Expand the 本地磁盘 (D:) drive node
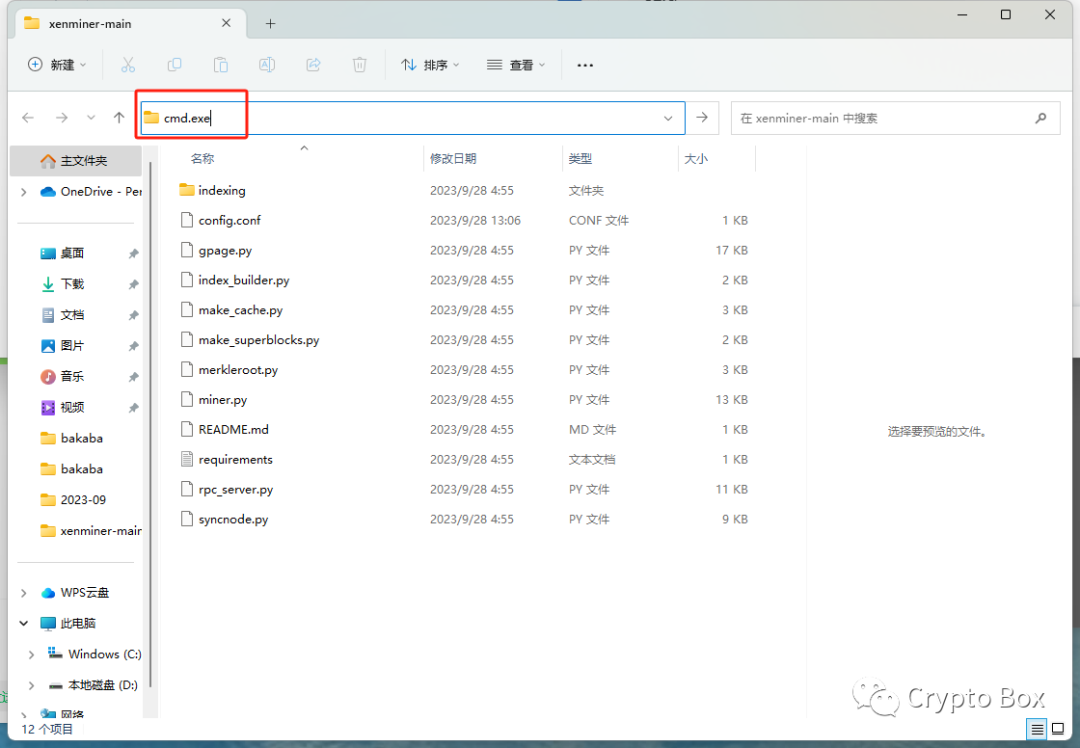The width and height of the screenshot is (1080, 748). [x=31, y=685]
